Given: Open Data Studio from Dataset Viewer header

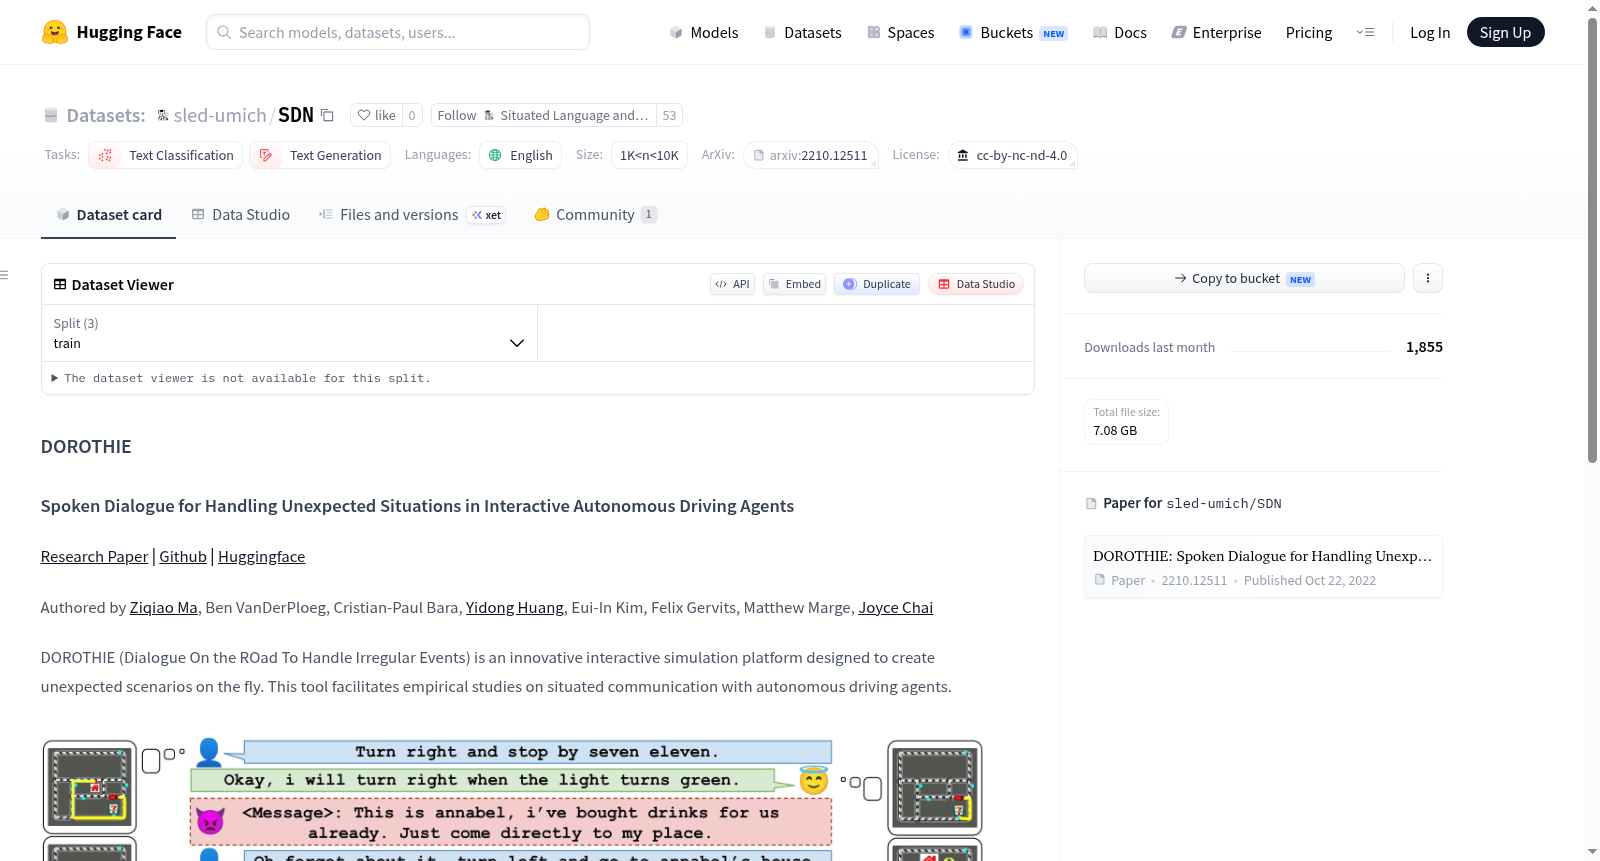Looking at the screenshot, I should 976,284.
